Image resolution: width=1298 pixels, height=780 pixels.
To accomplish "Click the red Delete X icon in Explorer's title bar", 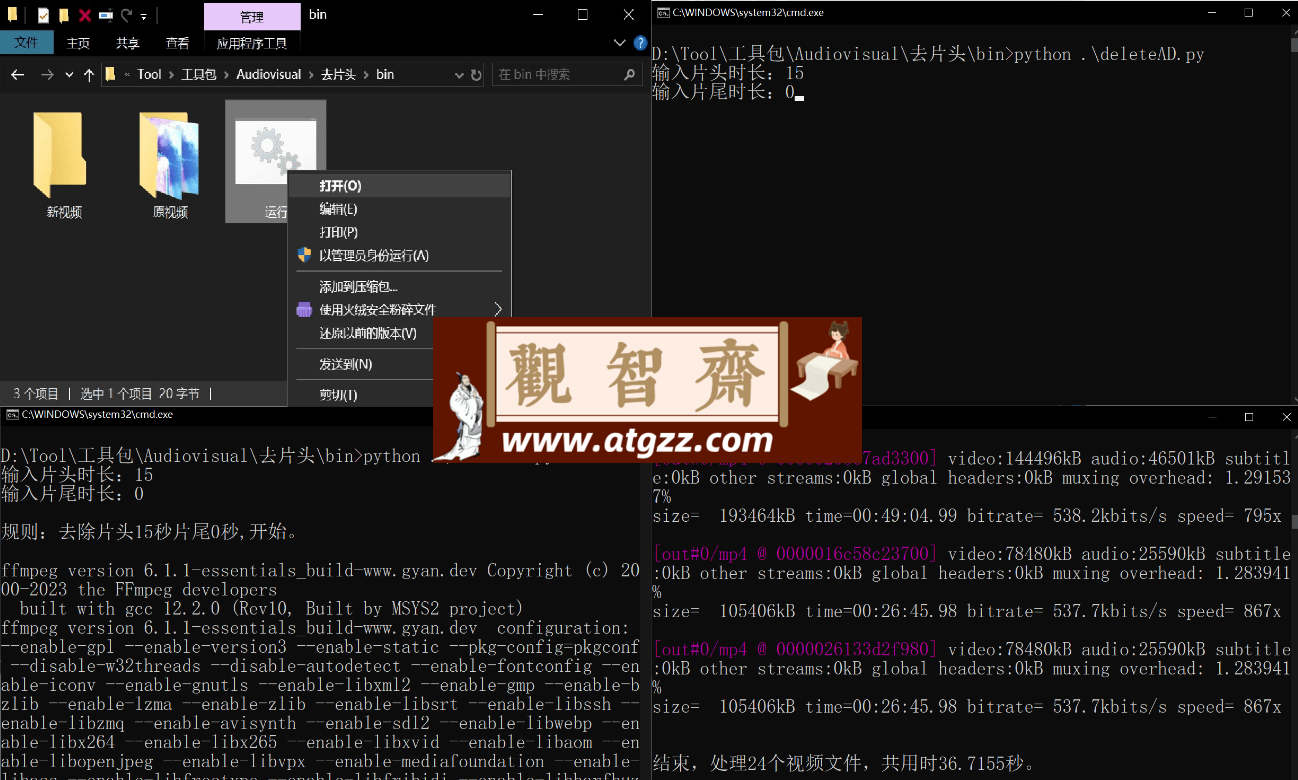I will (85, 15).
